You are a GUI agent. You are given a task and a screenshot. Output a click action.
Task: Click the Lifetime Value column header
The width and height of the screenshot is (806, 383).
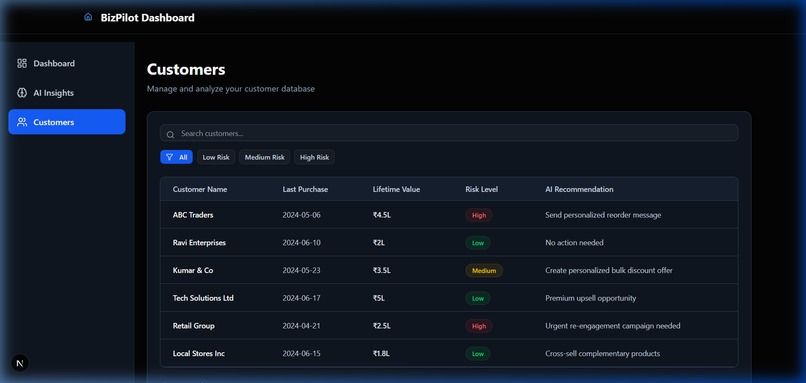396,189
